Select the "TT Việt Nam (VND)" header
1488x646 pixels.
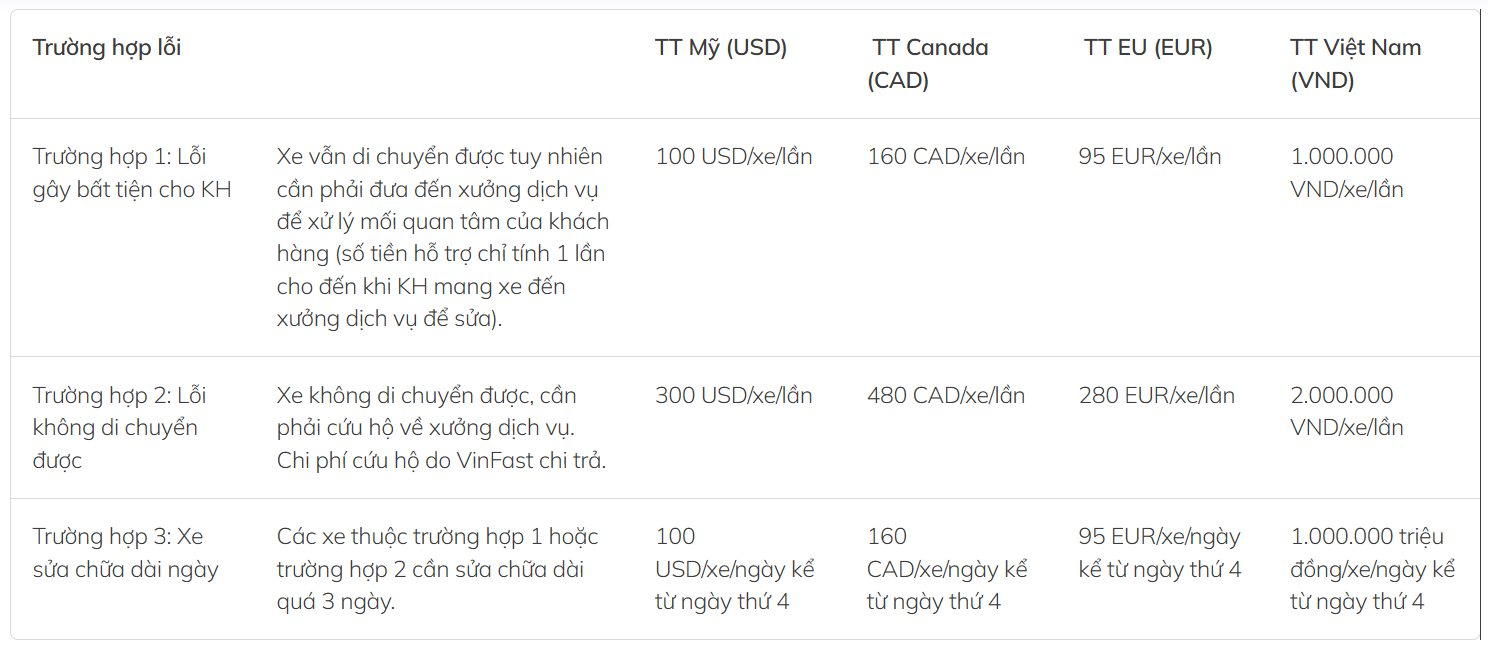[x=1355, y=64]
